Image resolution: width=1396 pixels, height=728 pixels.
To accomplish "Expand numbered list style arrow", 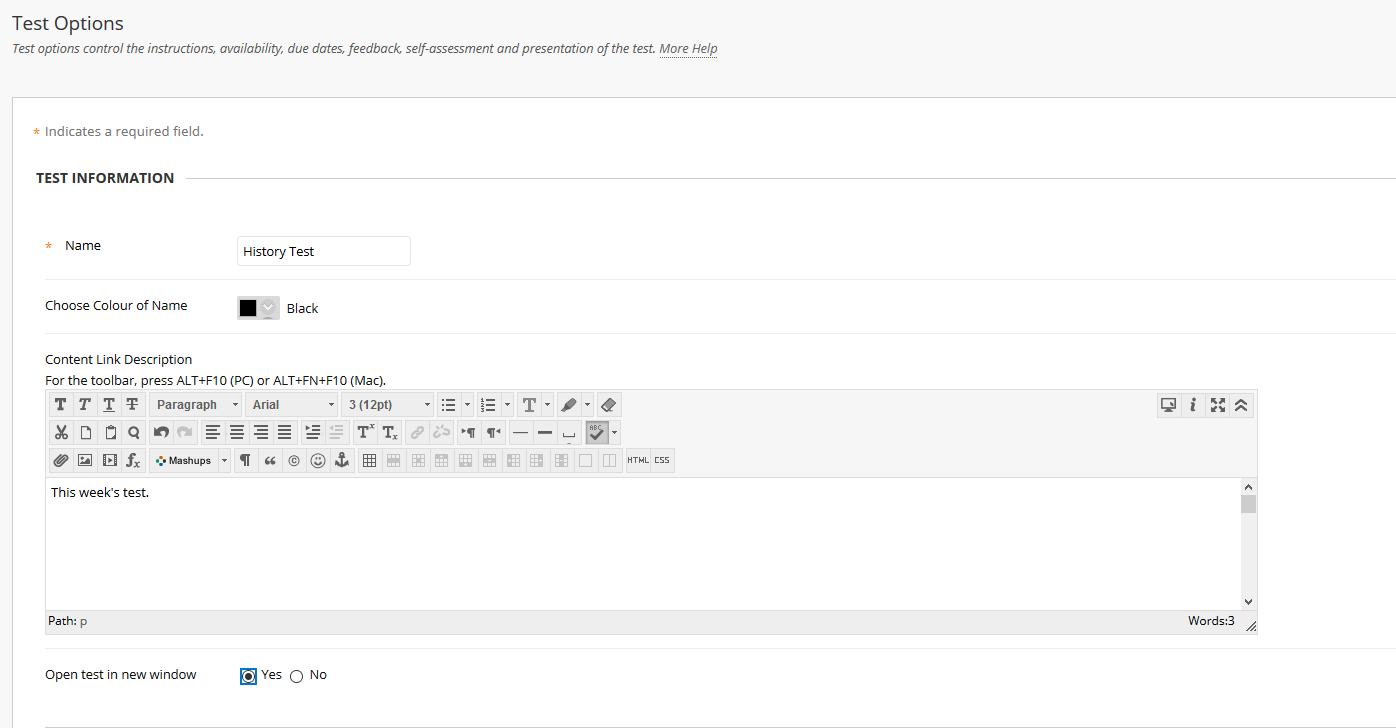I will point(507,405).
